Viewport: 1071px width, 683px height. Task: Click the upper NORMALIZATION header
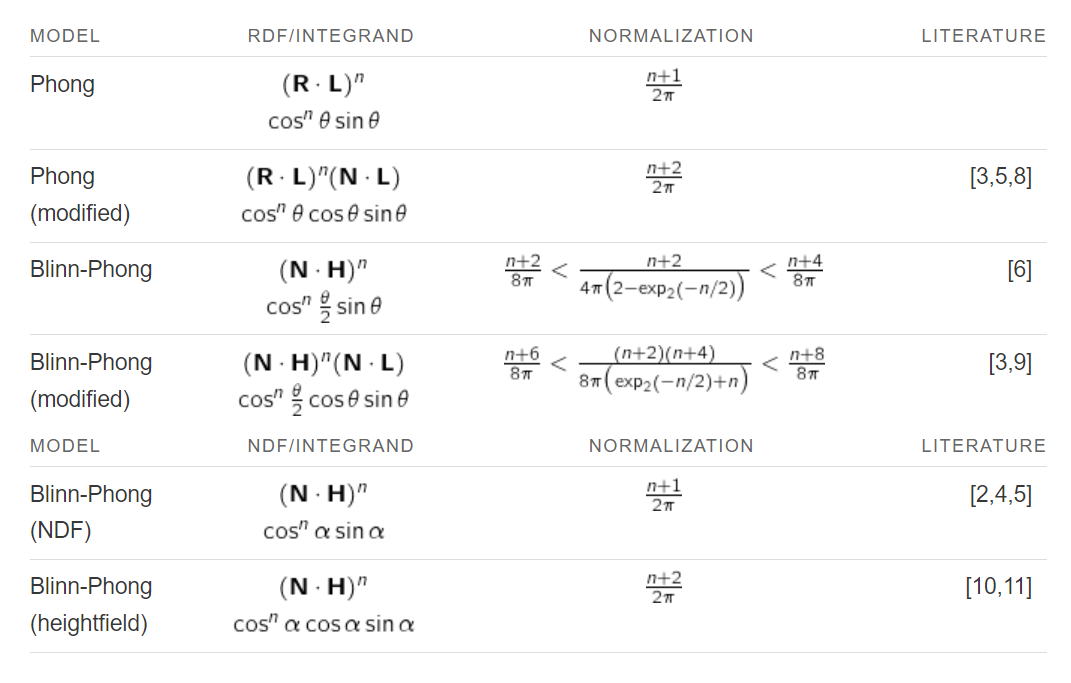click(671, 36)
